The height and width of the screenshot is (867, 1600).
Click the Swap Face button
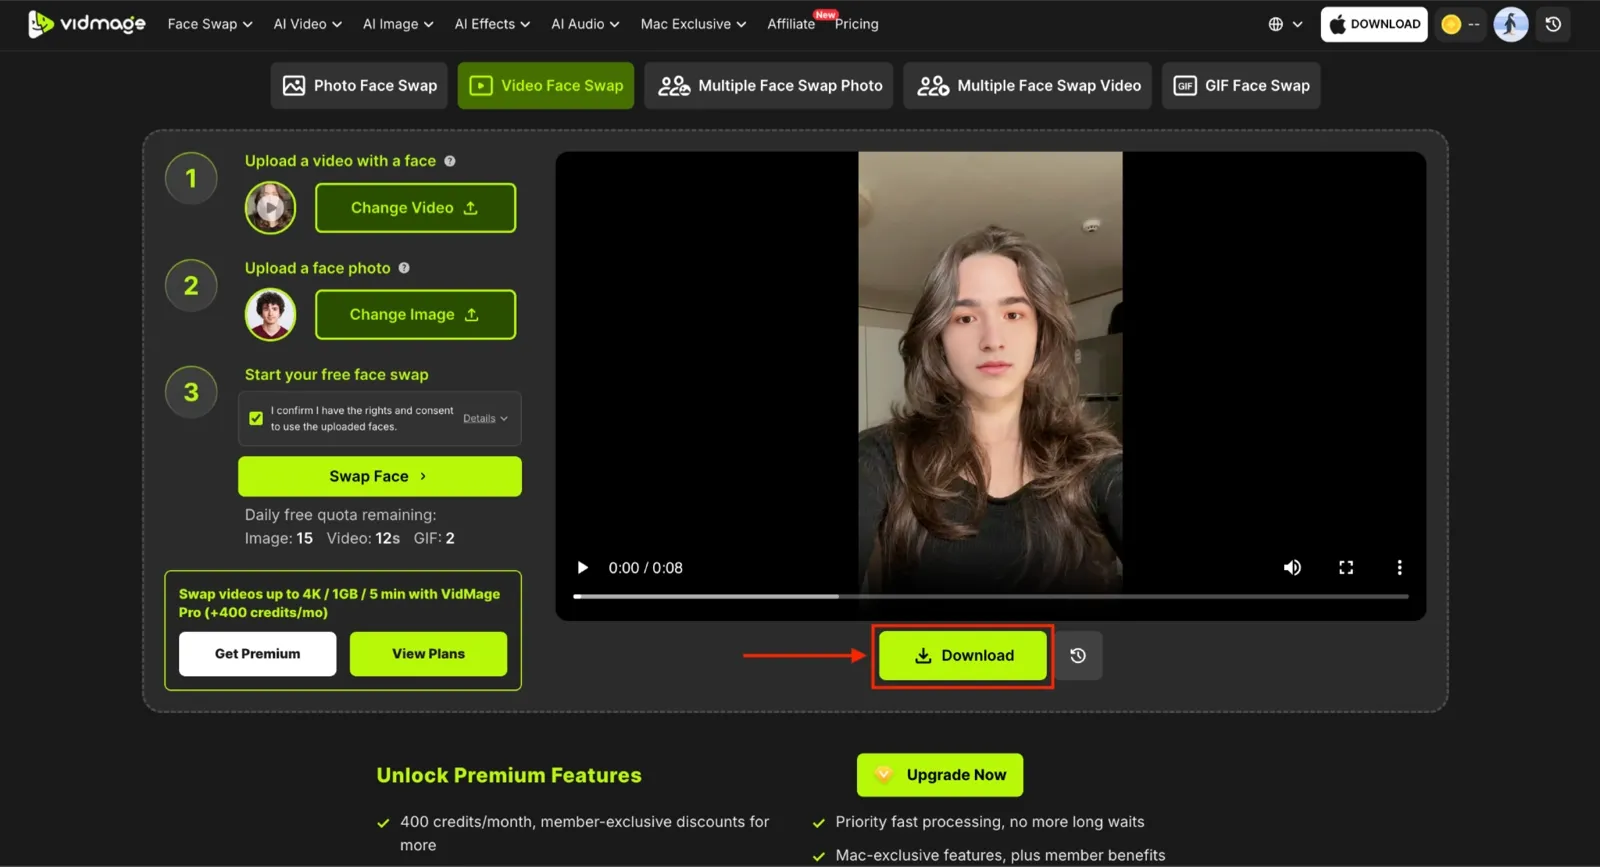[x=380, y=476]
